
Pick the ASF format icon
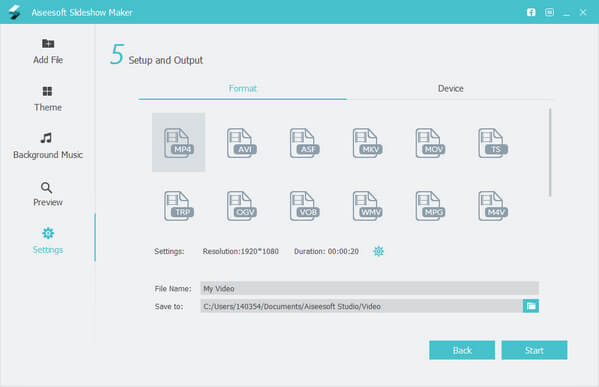pos(304,143)
